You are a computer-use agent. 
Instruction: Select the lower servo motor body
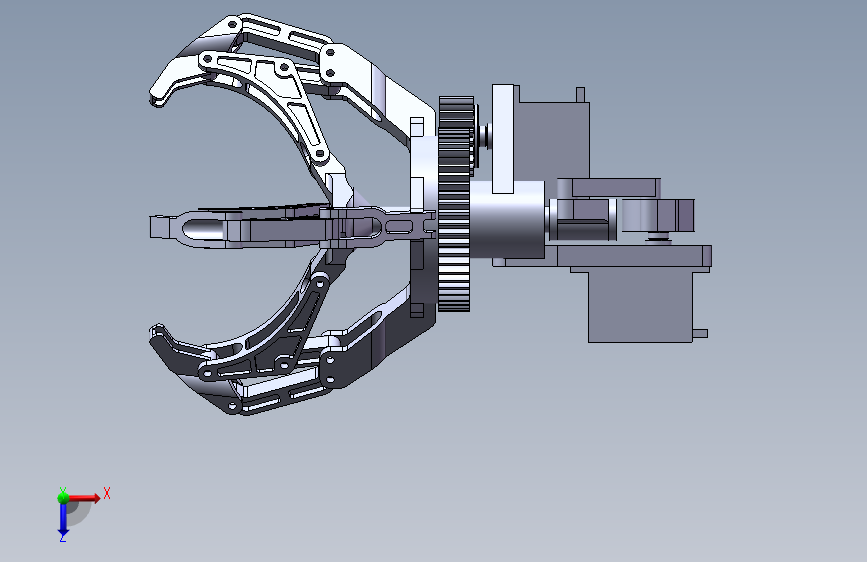pyautogui.click(x=640, y=306)
